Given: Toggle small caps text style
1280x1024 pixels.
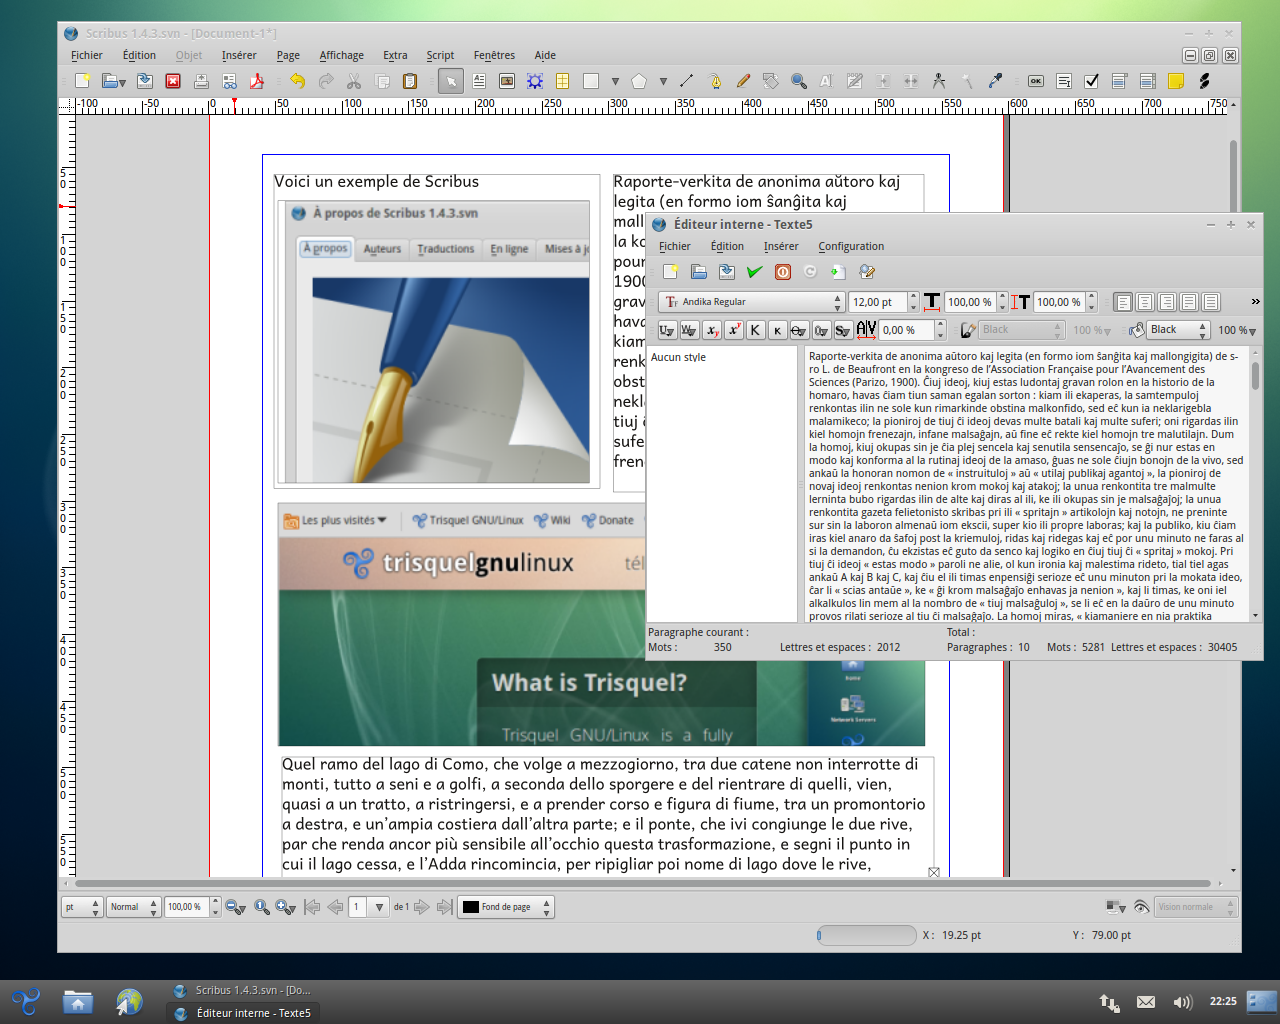Looking at the screenshot, I should (x=777, y=330).
